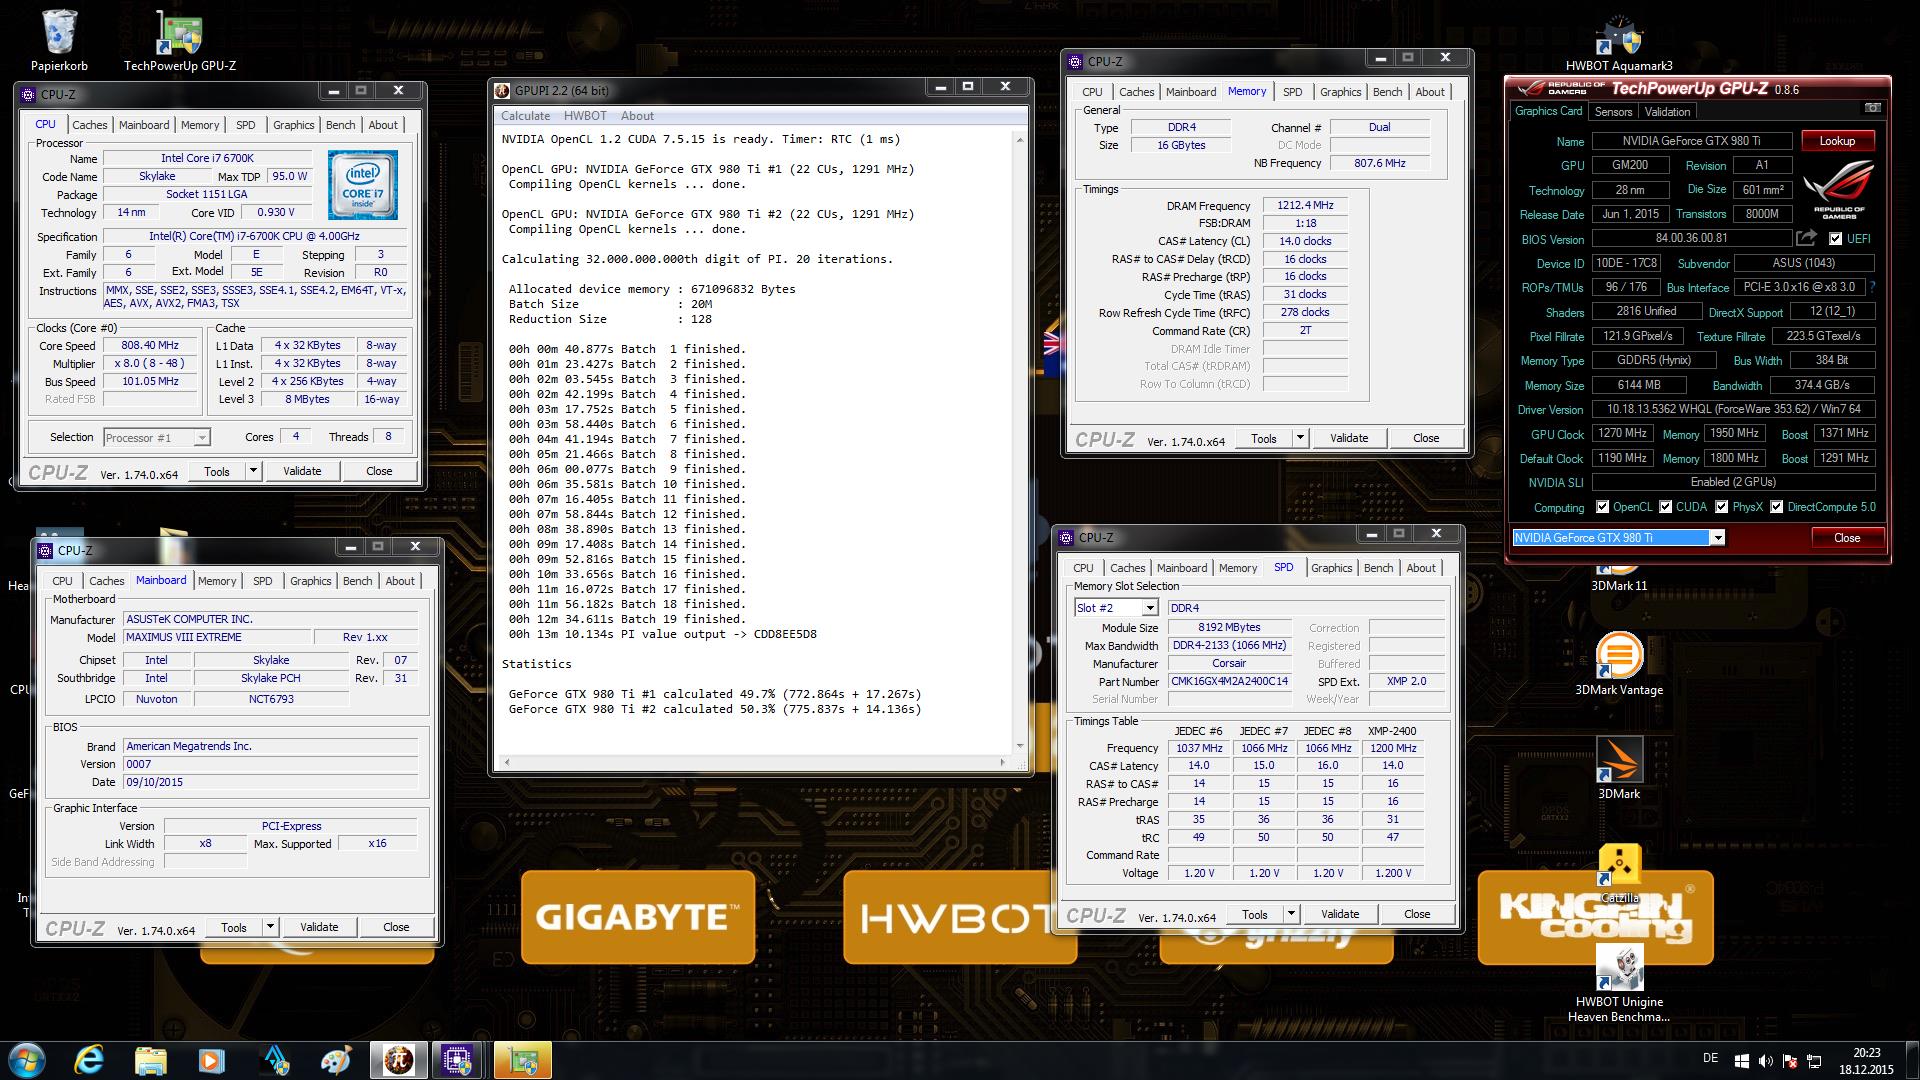Click the DRAM Frequency 1212.4 MHz value
The height and width of the screenshot is (1080, 1920).
(x=1305, y=205)
